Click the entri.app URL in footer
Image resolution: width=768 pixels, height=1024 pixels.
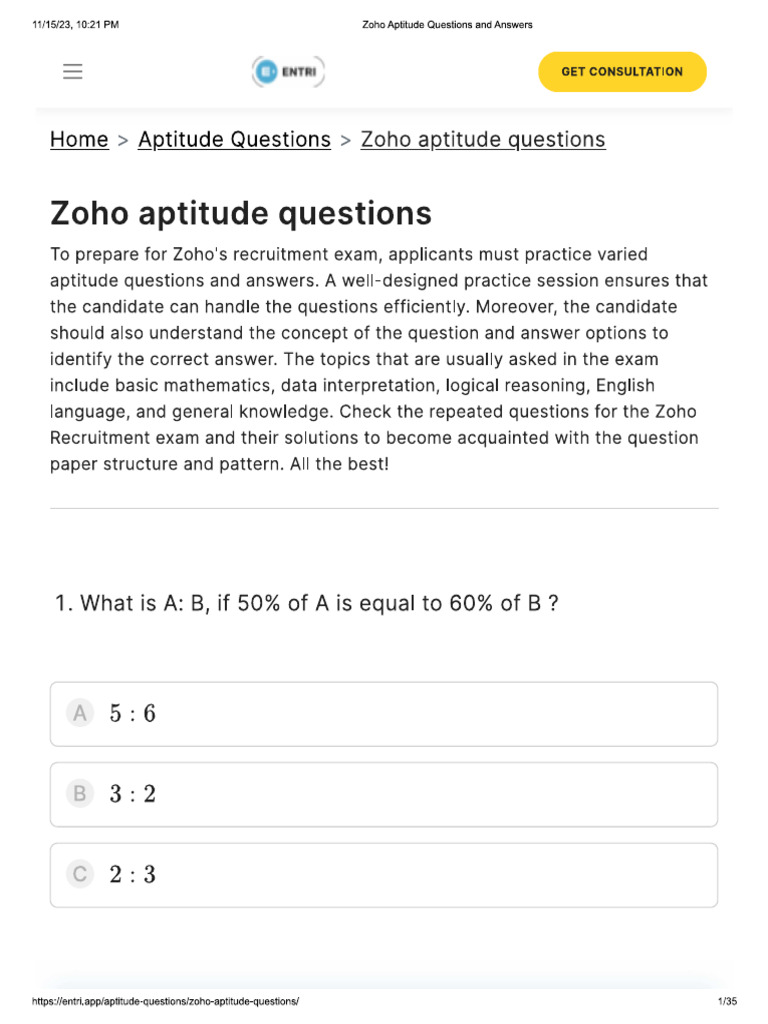tap(166, 1002)
